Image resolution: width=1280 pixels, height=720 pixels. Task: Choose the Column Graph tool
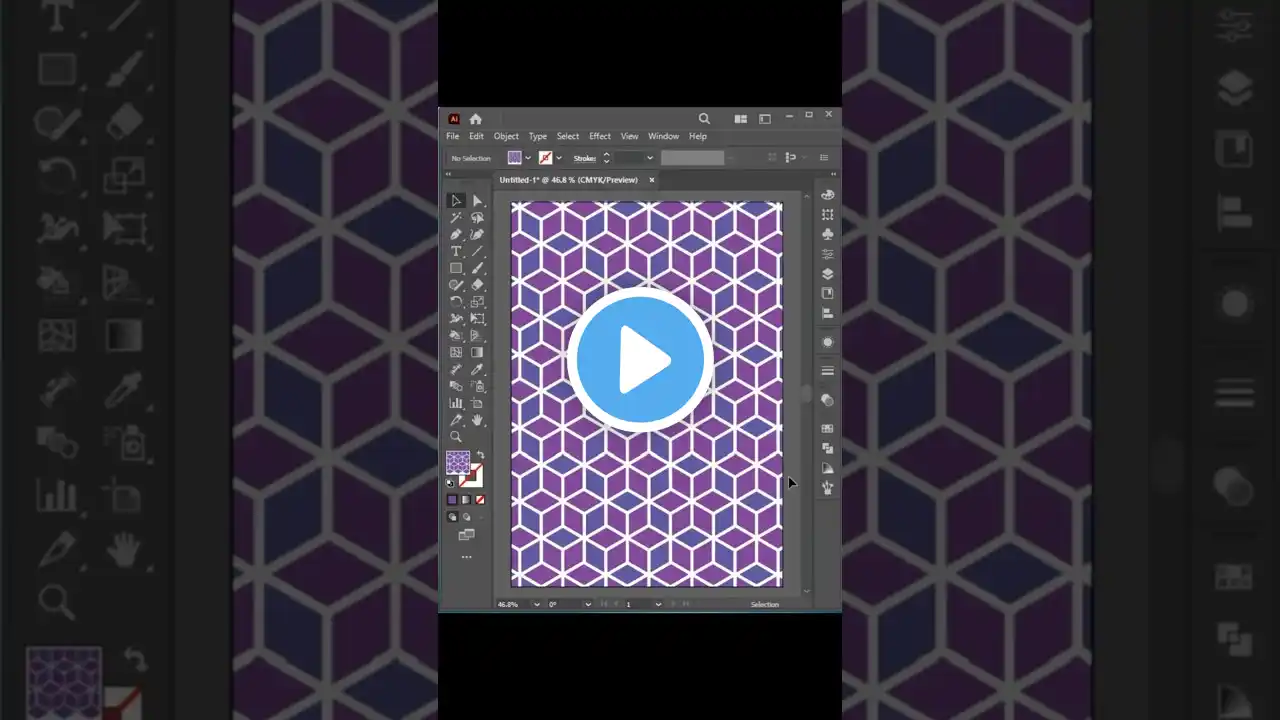(456, 403)
